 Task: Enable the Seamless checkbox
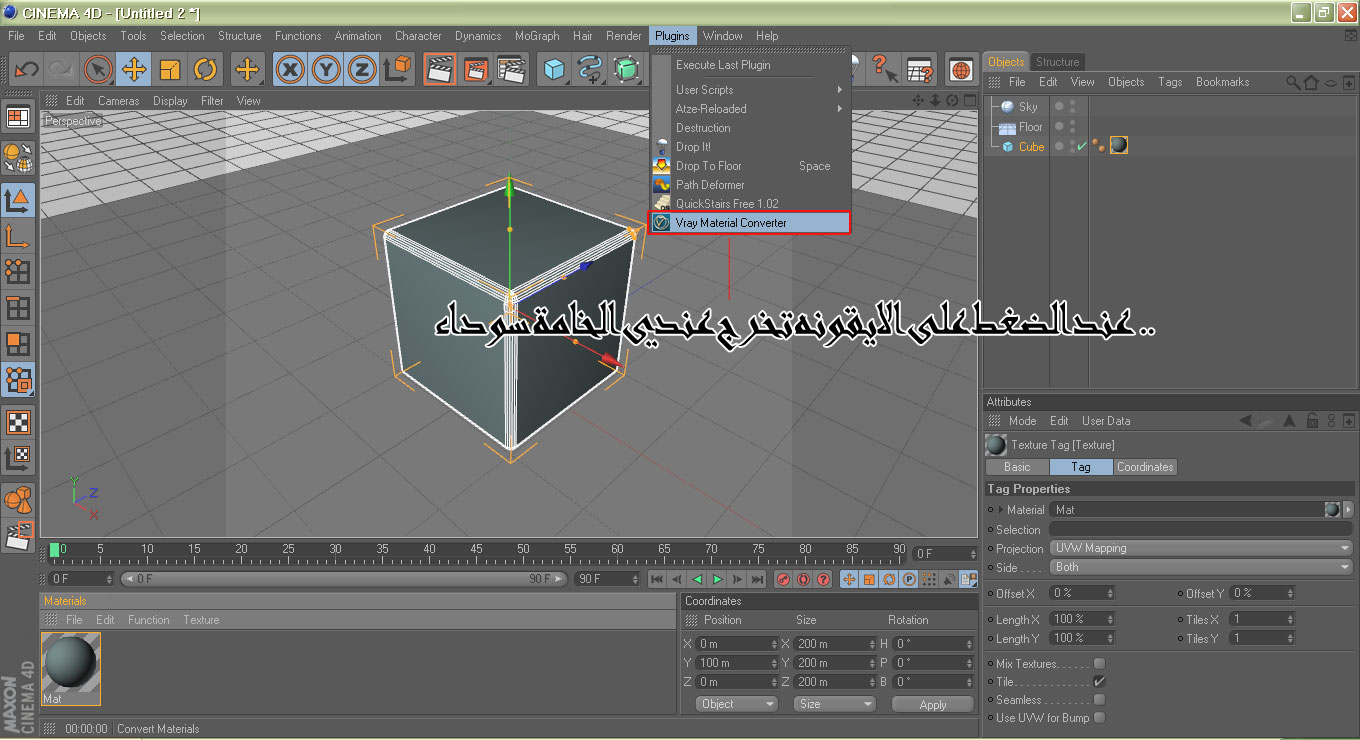[x=1100, y=700]
